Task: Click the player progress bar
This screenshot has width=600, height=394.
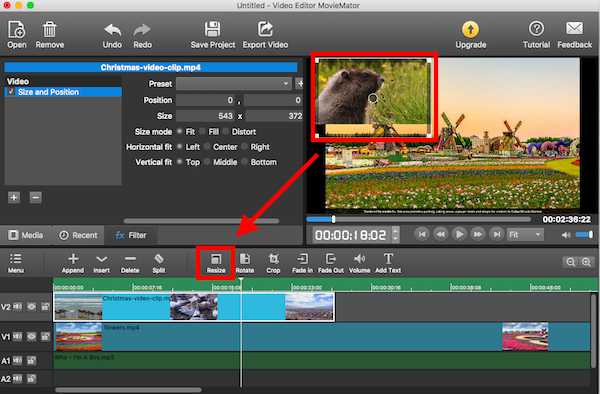Action: [419, 219]
